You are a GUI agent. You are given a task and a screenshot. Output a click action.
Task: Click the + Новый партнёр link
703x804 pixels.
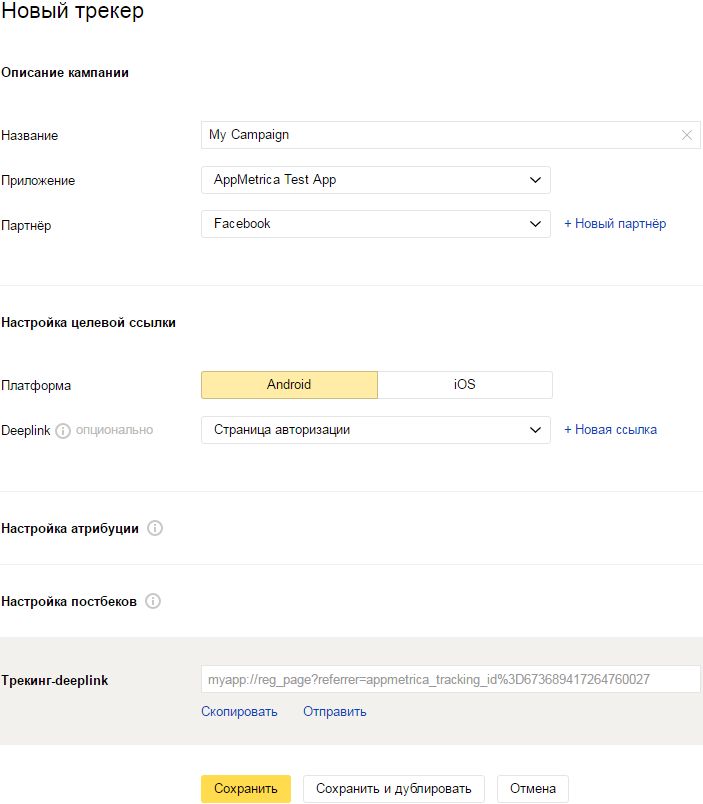[x=614, y=224]
